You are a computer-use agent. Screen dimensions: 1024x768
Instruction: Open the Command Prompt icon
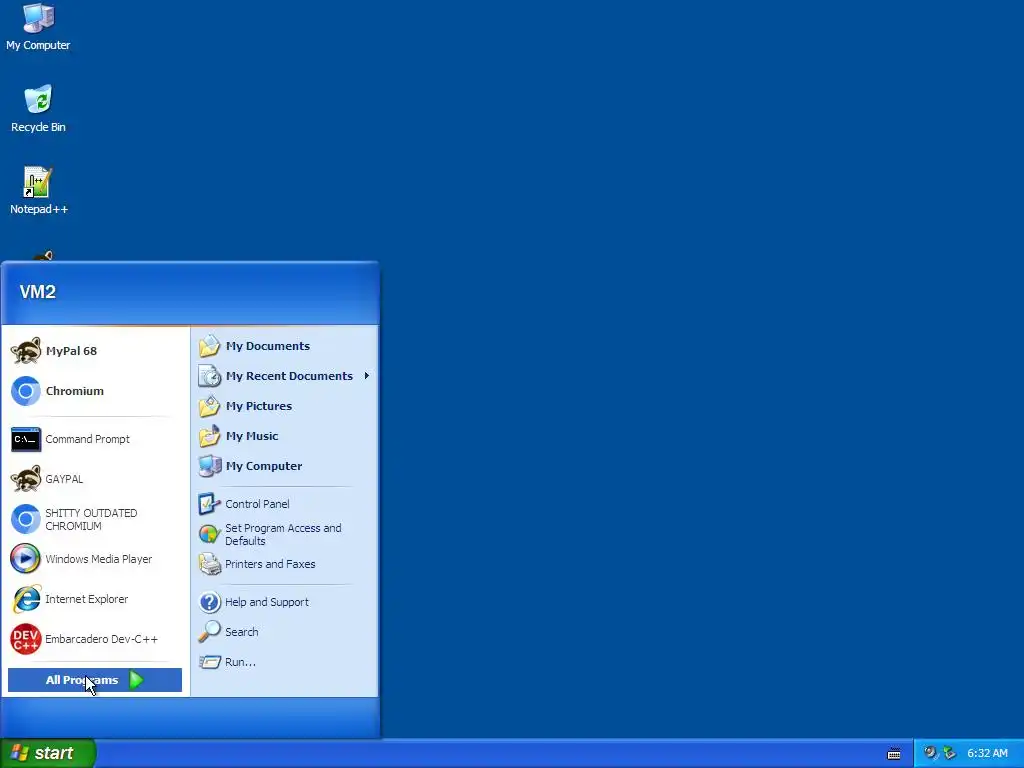(x=26, y=440)
